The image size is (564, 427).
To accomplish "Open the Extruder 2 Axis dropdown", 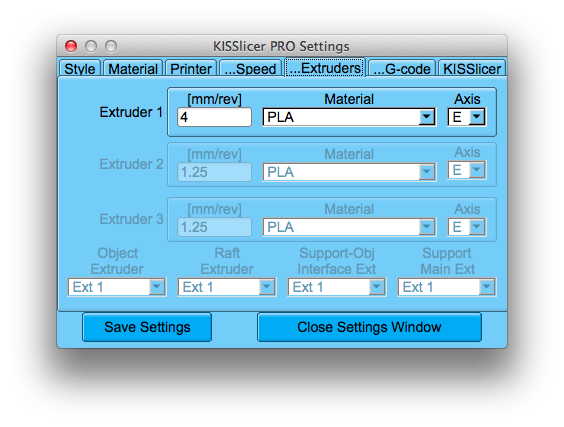I will pyautogui.click(x=467, y=170).
